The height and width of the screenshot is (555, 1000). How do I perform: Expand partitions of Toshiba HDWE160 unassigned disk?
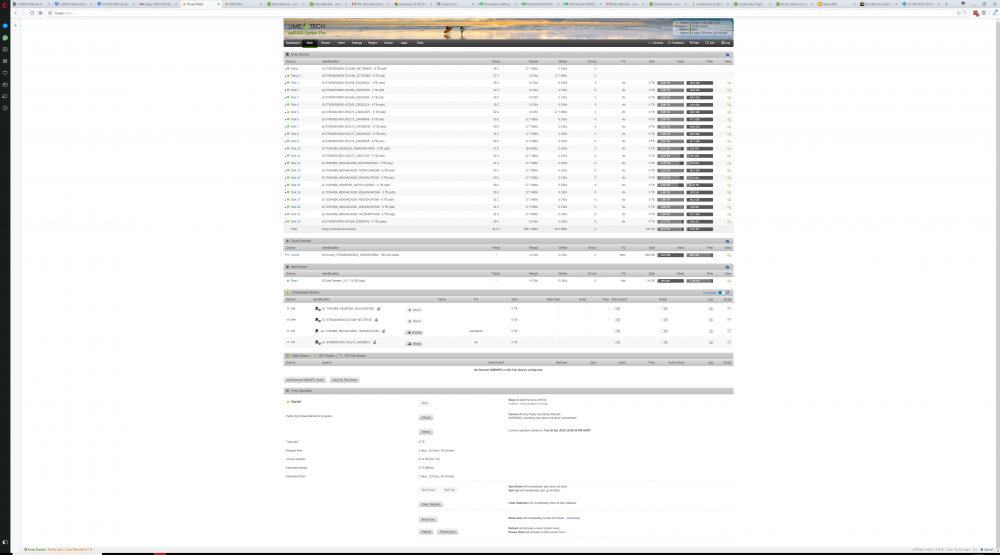317,309
